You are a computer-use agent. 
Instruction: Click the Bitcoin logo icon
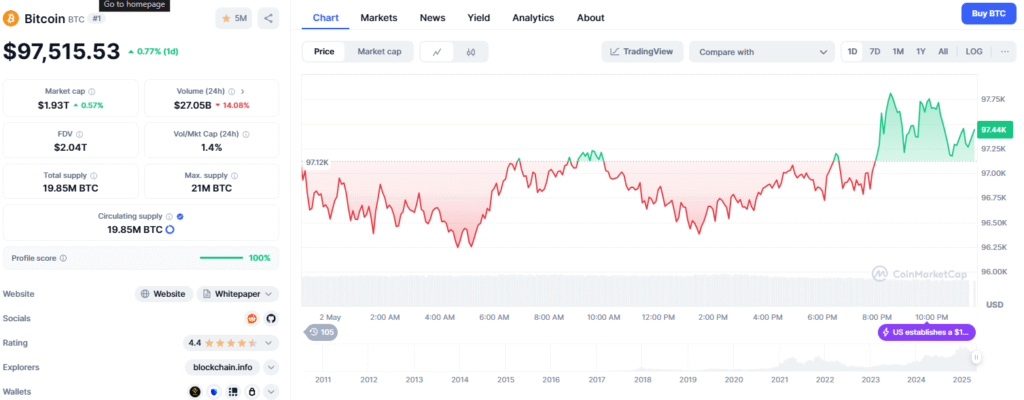tap(11, 18)
